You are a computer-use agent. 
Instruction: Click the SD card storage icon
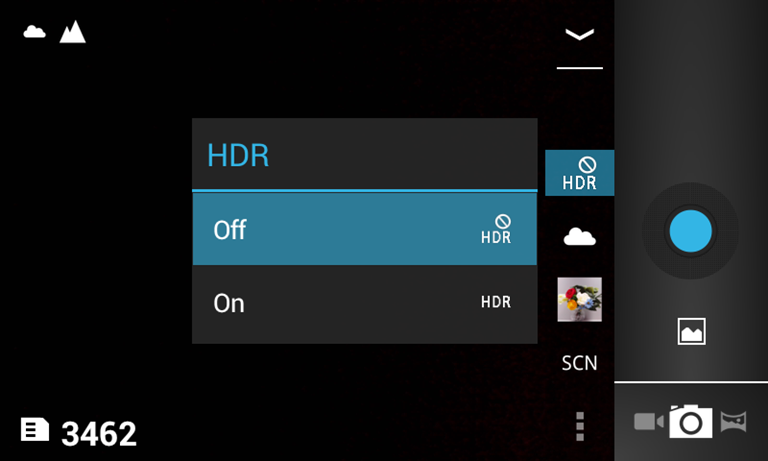[35, 430]
